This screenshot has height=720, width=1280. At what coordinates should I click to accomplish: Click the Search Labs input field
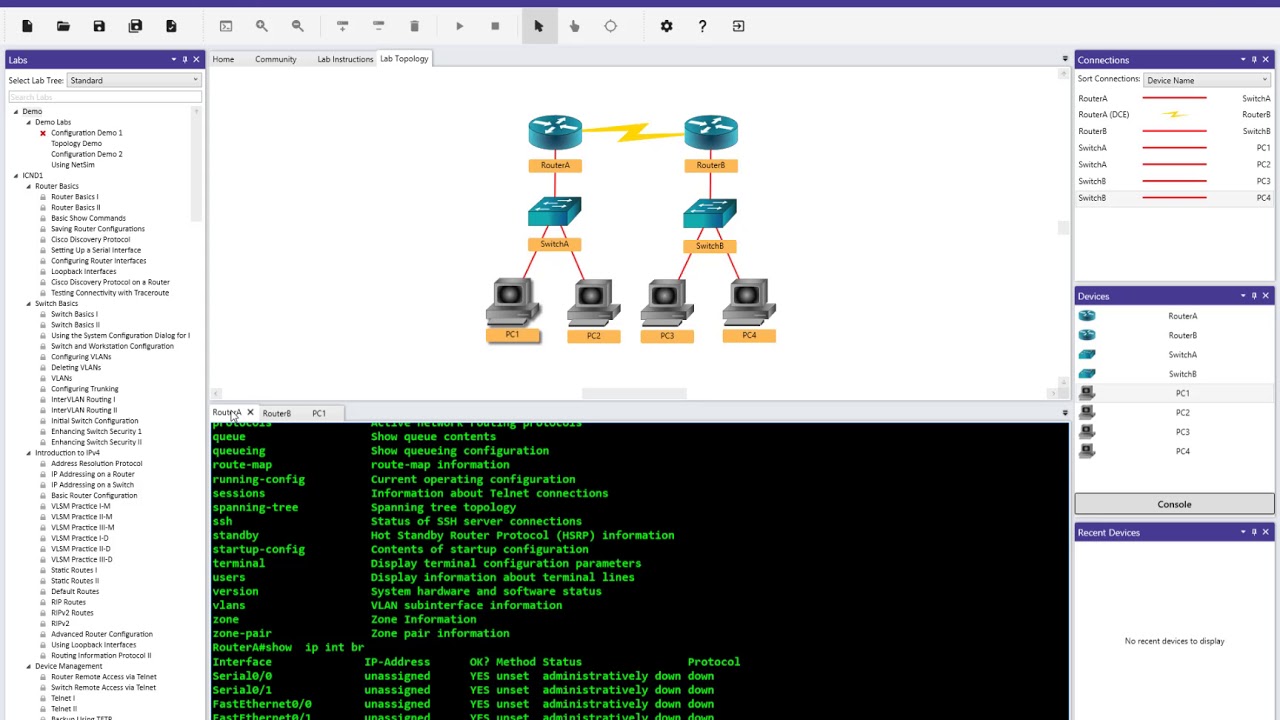[x=105, y=96]
